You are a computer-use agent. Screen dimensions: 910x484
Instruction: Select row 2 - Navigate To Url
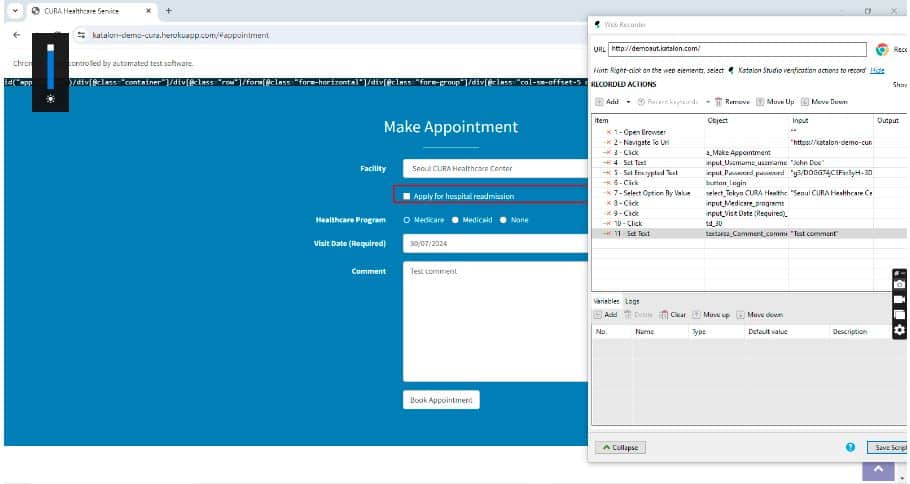(x=749, y=142)
